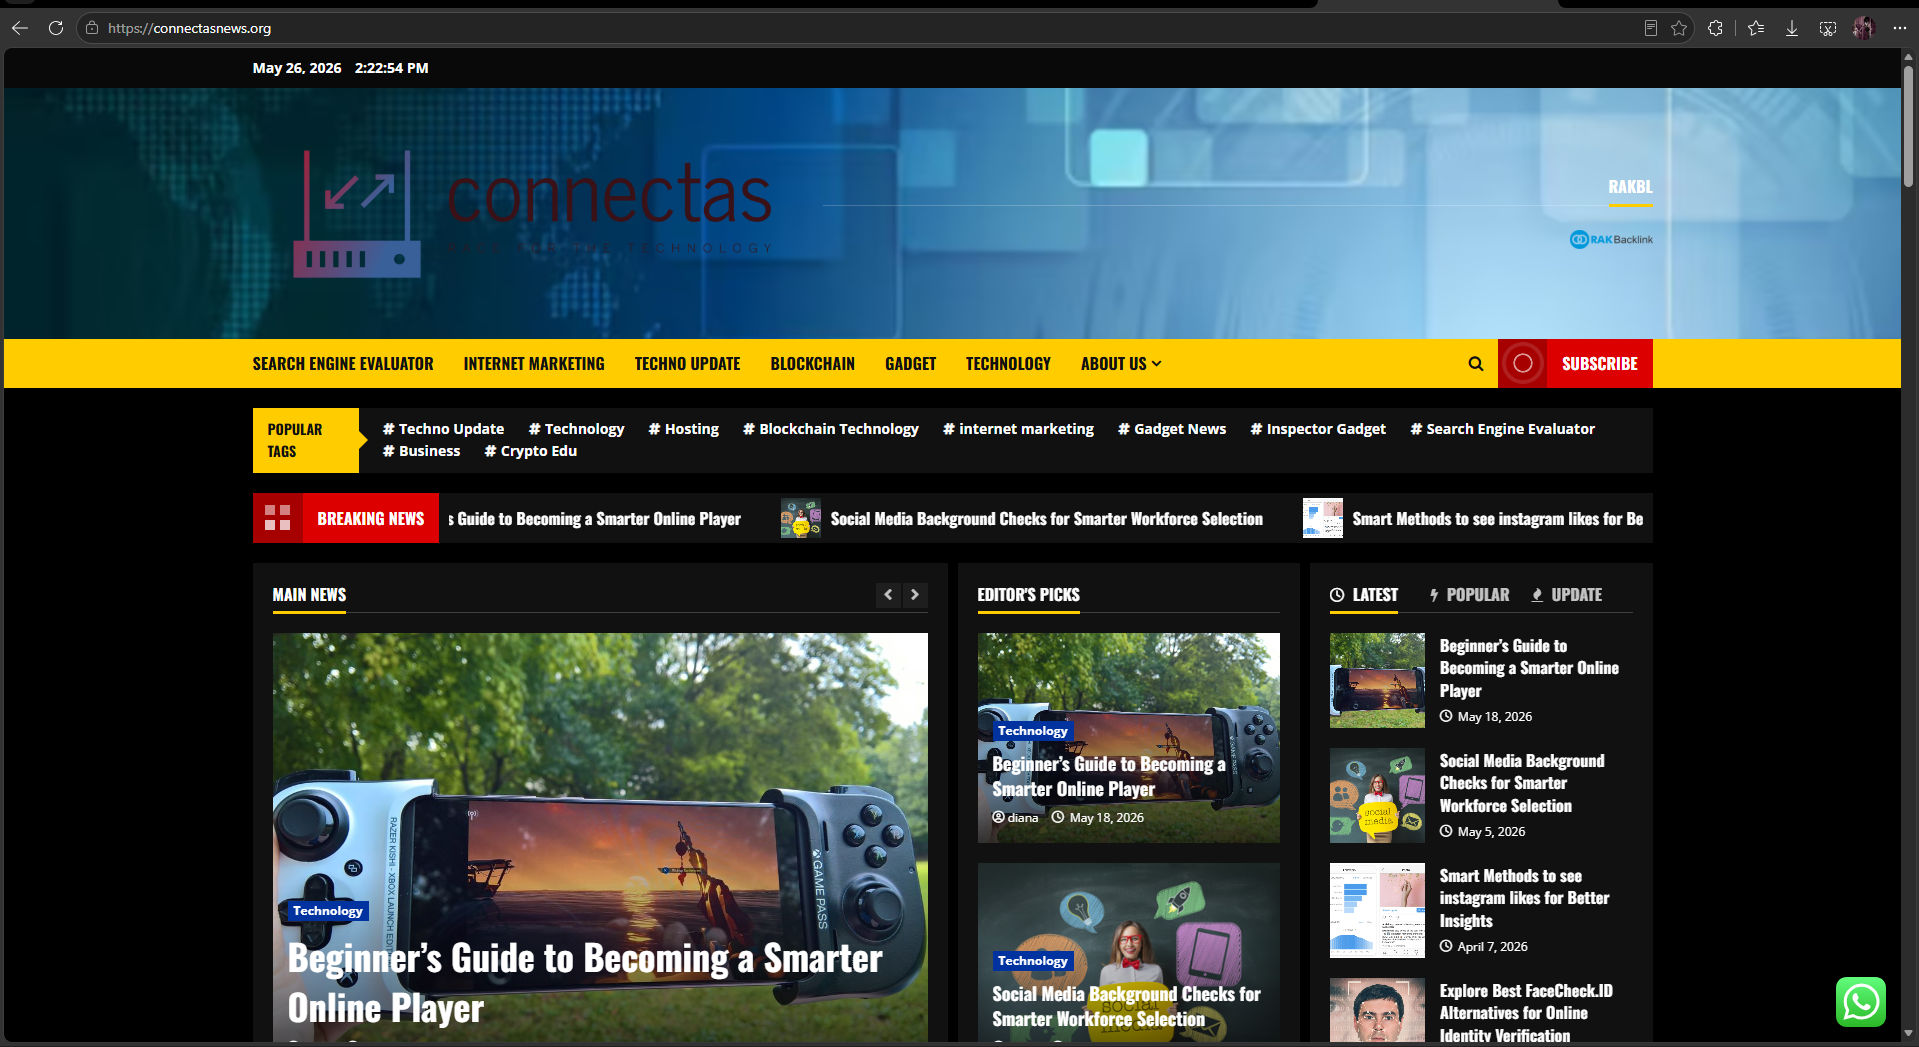The image size is (1919, 1047).
Task: Click breaking news grid icon
Action: (x=278, y=518)
